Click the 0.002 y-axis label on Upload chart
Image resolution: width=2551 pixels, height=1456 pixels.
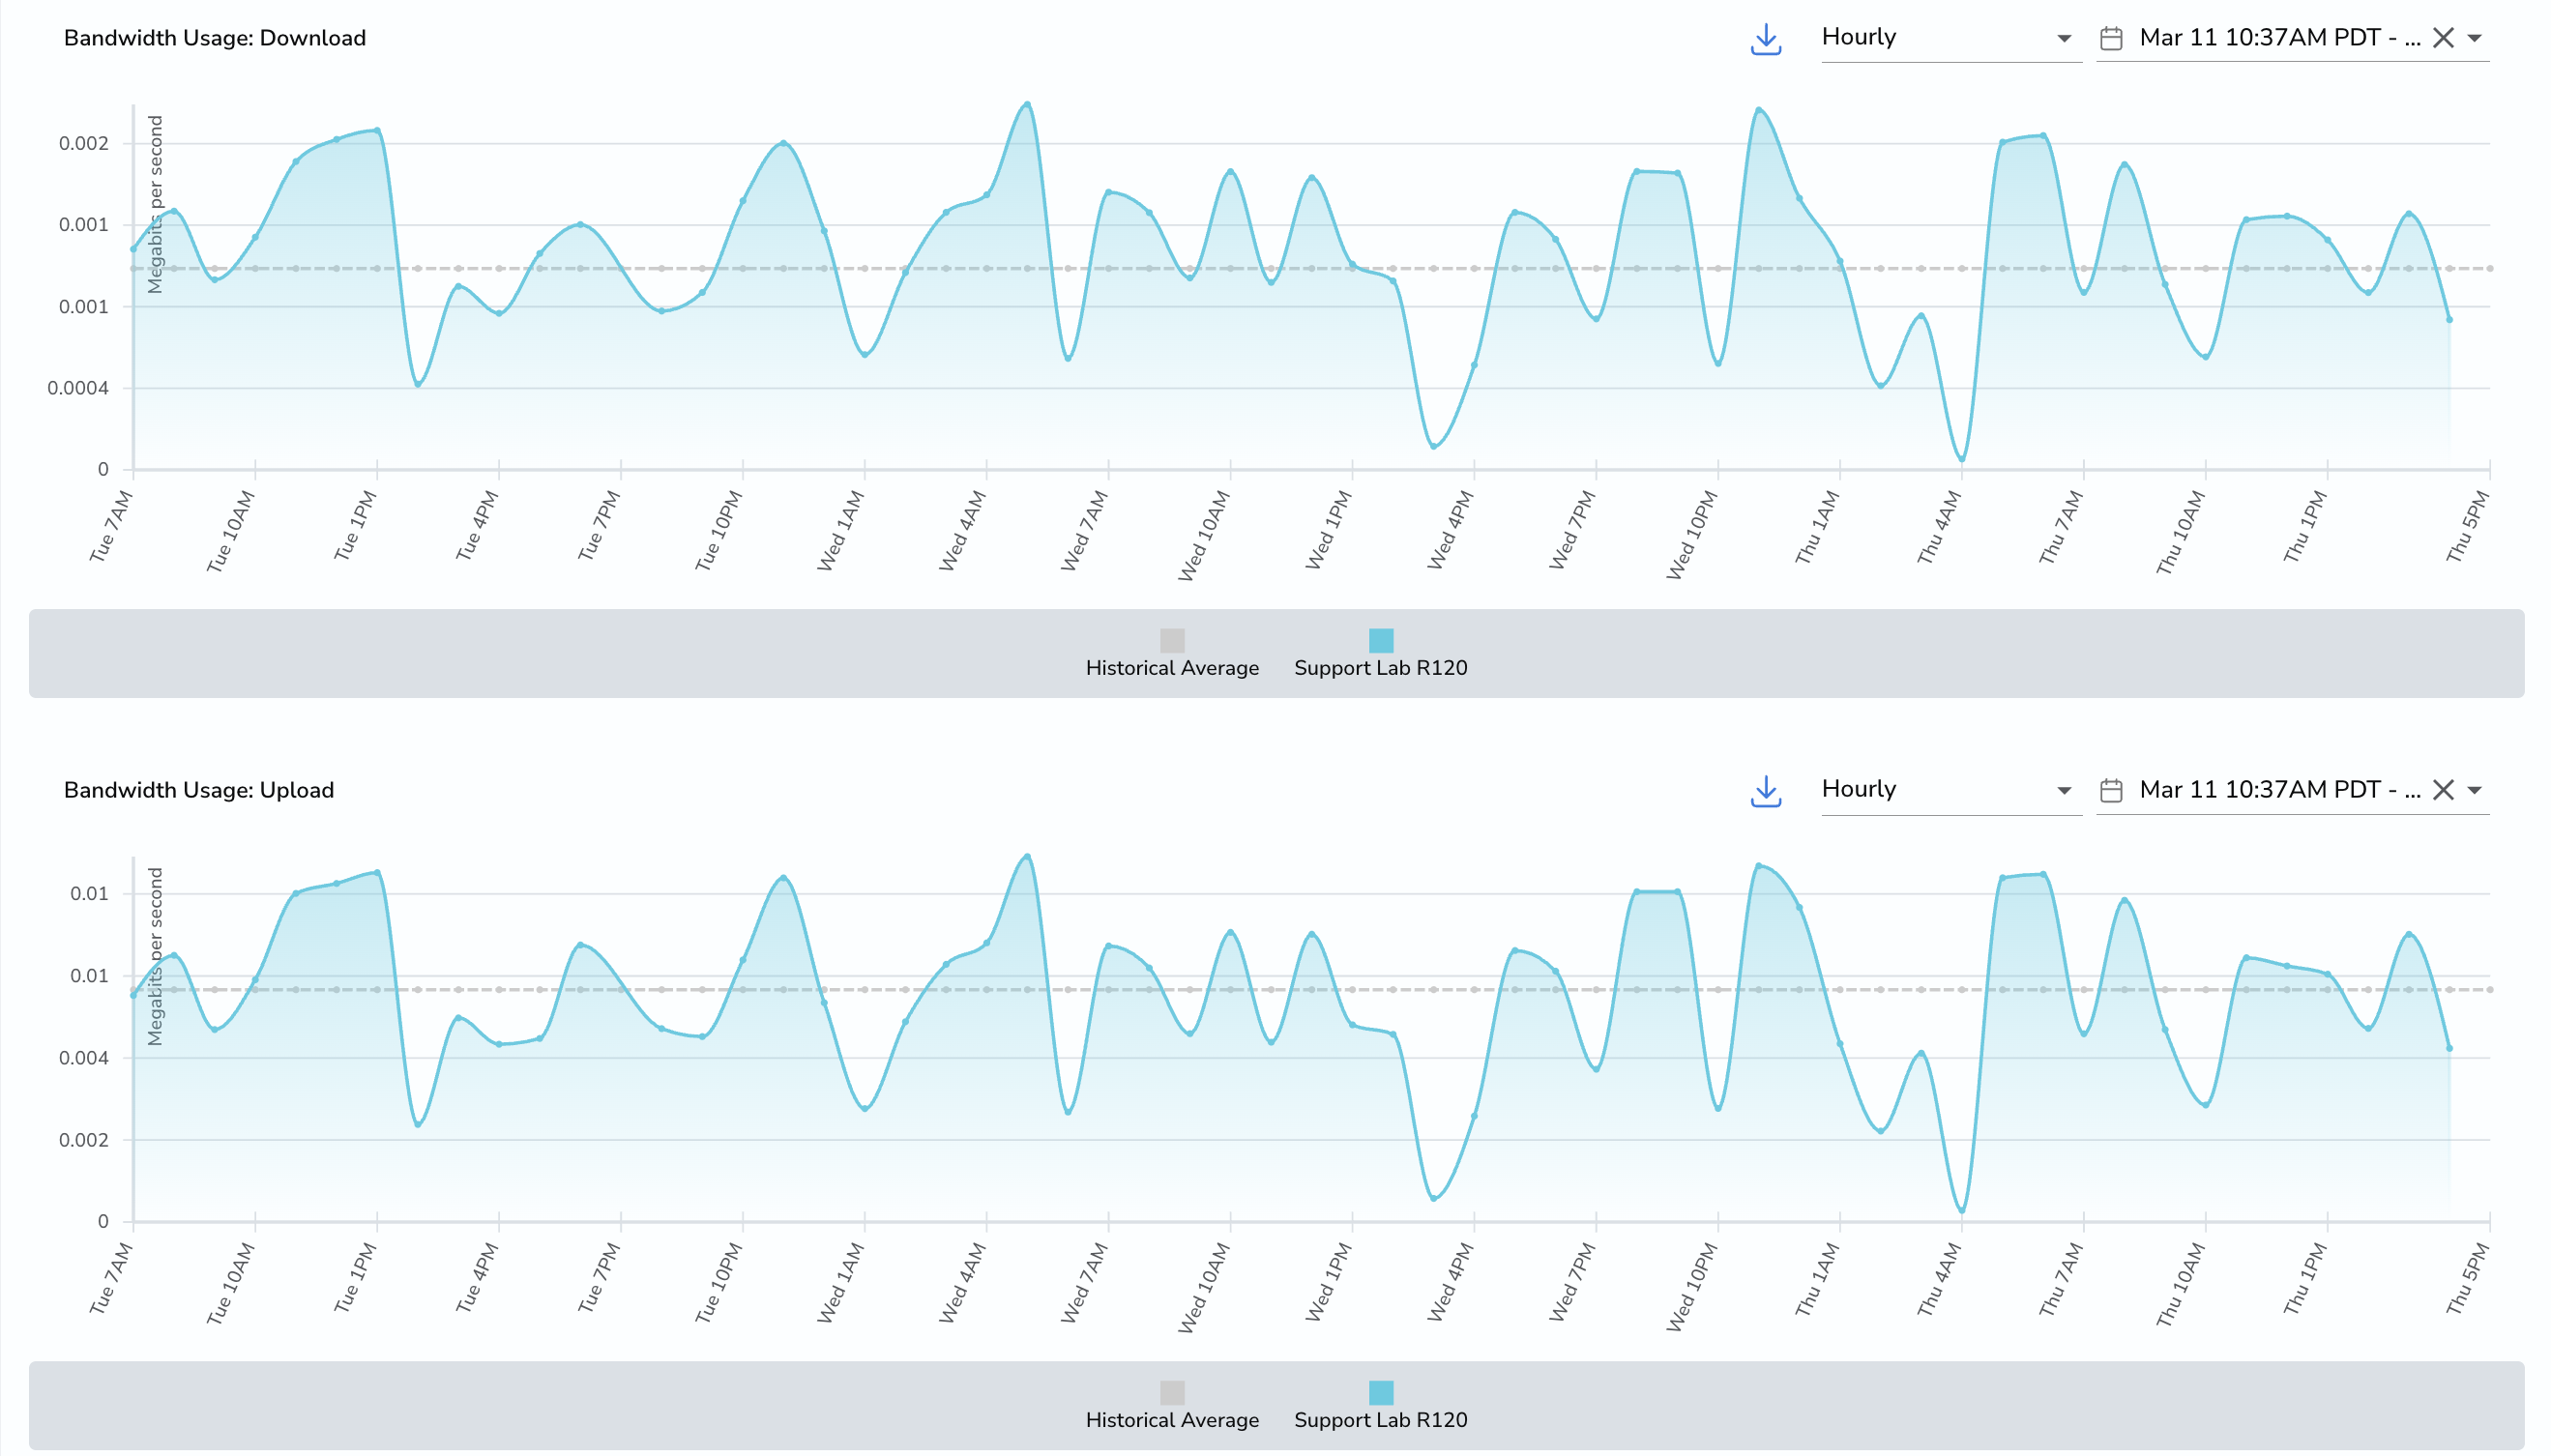click(x=83, y=1140)
